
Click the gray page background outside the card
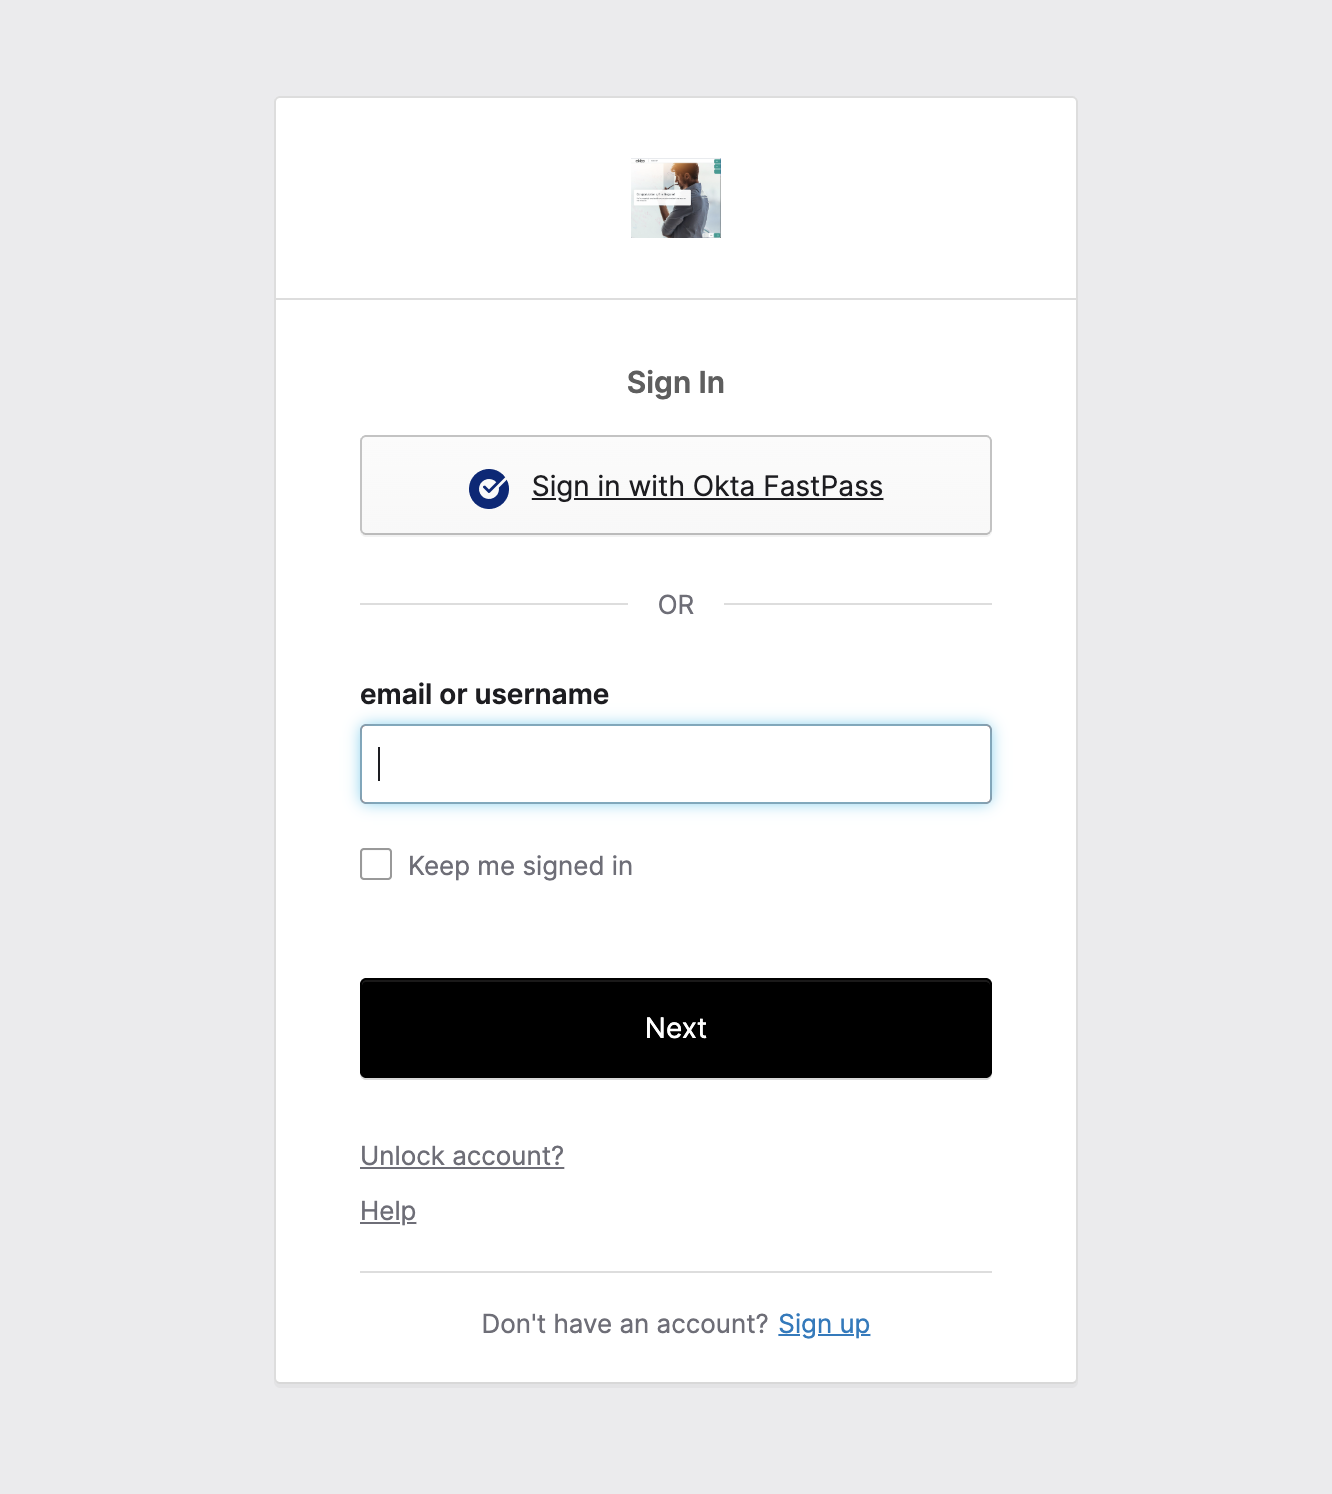click(x=140, y=700)
